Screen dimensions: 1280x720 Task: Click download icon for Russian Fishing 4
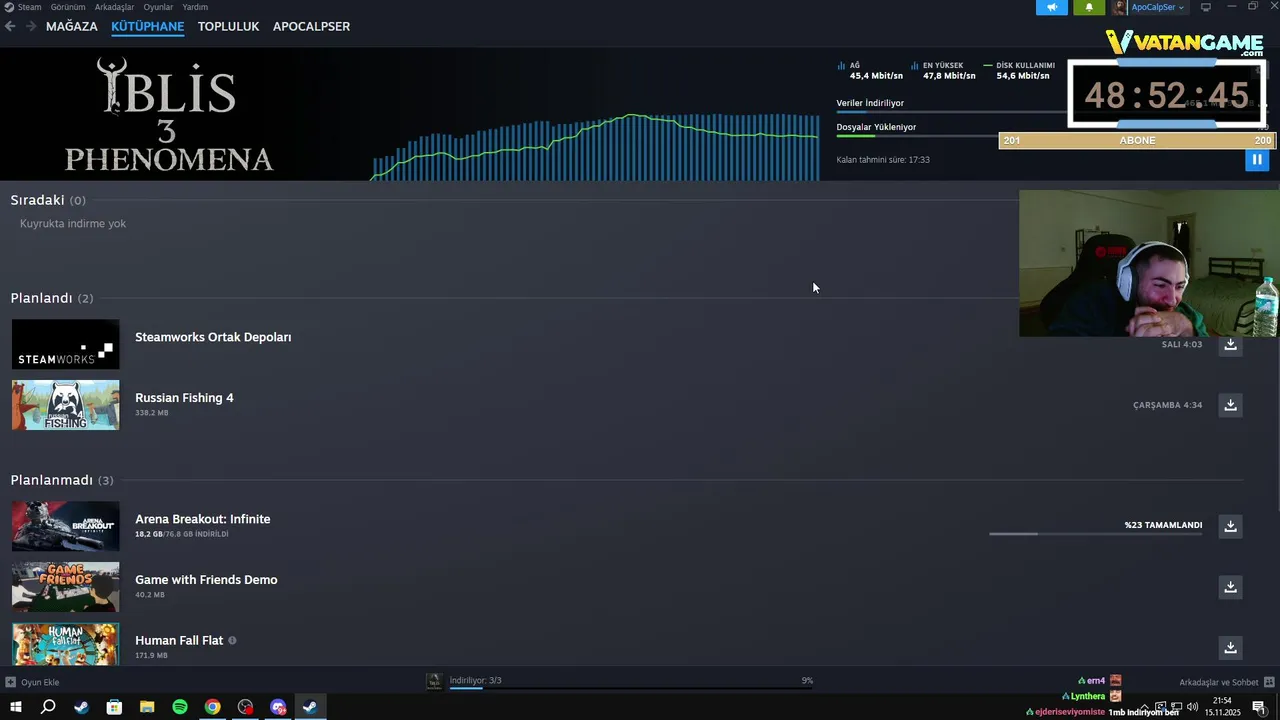click(x=1230, y=405)
